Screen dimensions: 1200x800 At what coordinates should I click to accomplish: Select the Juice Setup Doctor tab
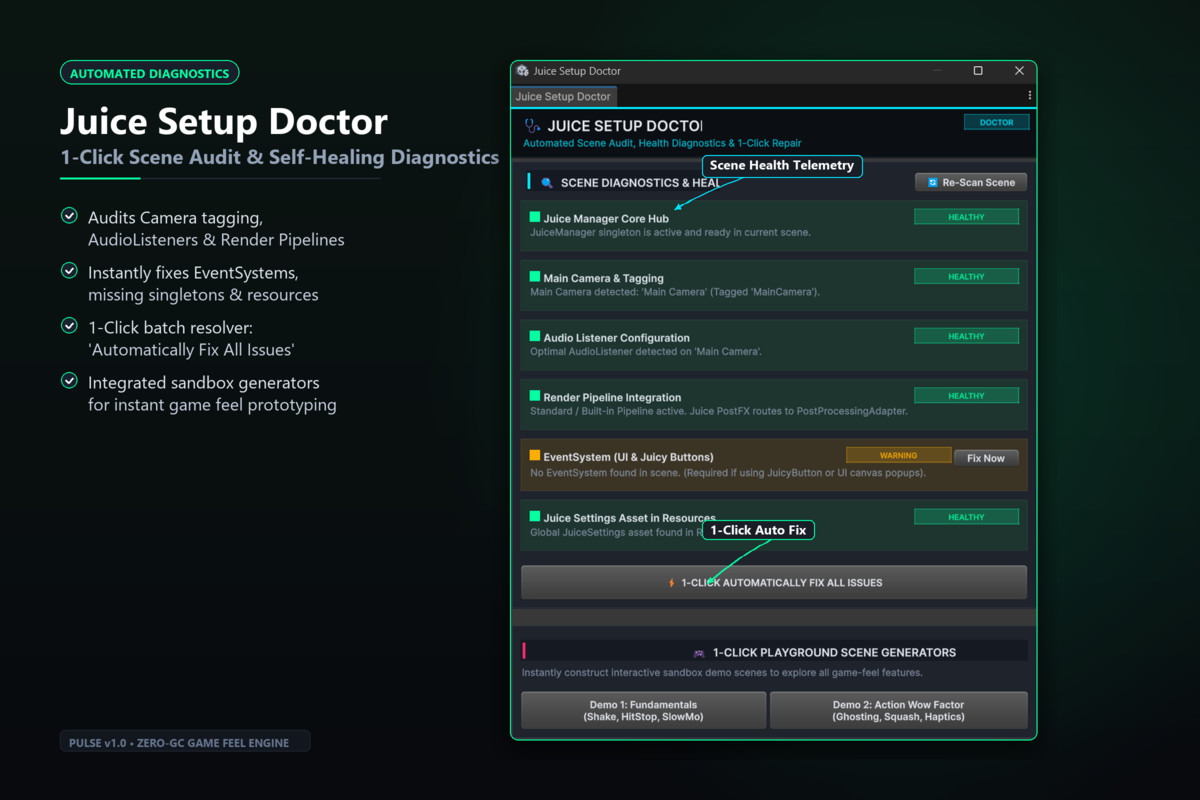[563, 96]
